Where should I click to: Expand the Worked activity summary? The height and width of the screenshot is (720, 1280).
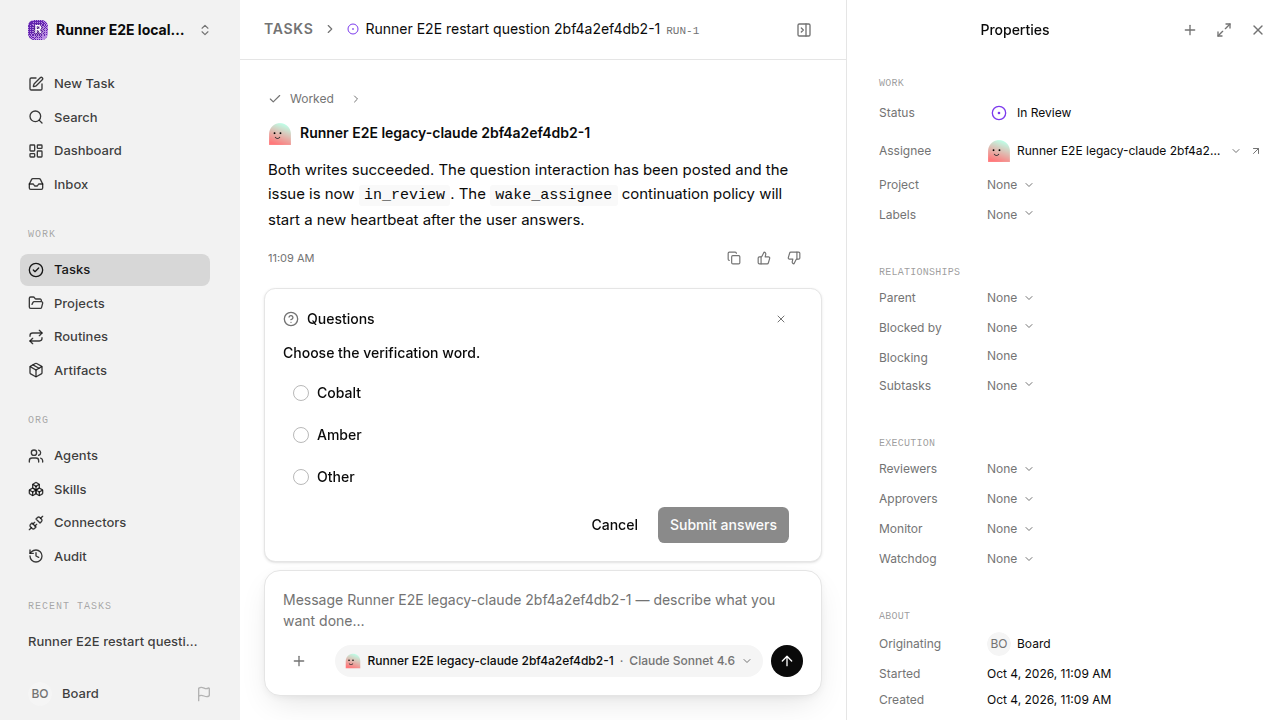click(x=314, y=99)
